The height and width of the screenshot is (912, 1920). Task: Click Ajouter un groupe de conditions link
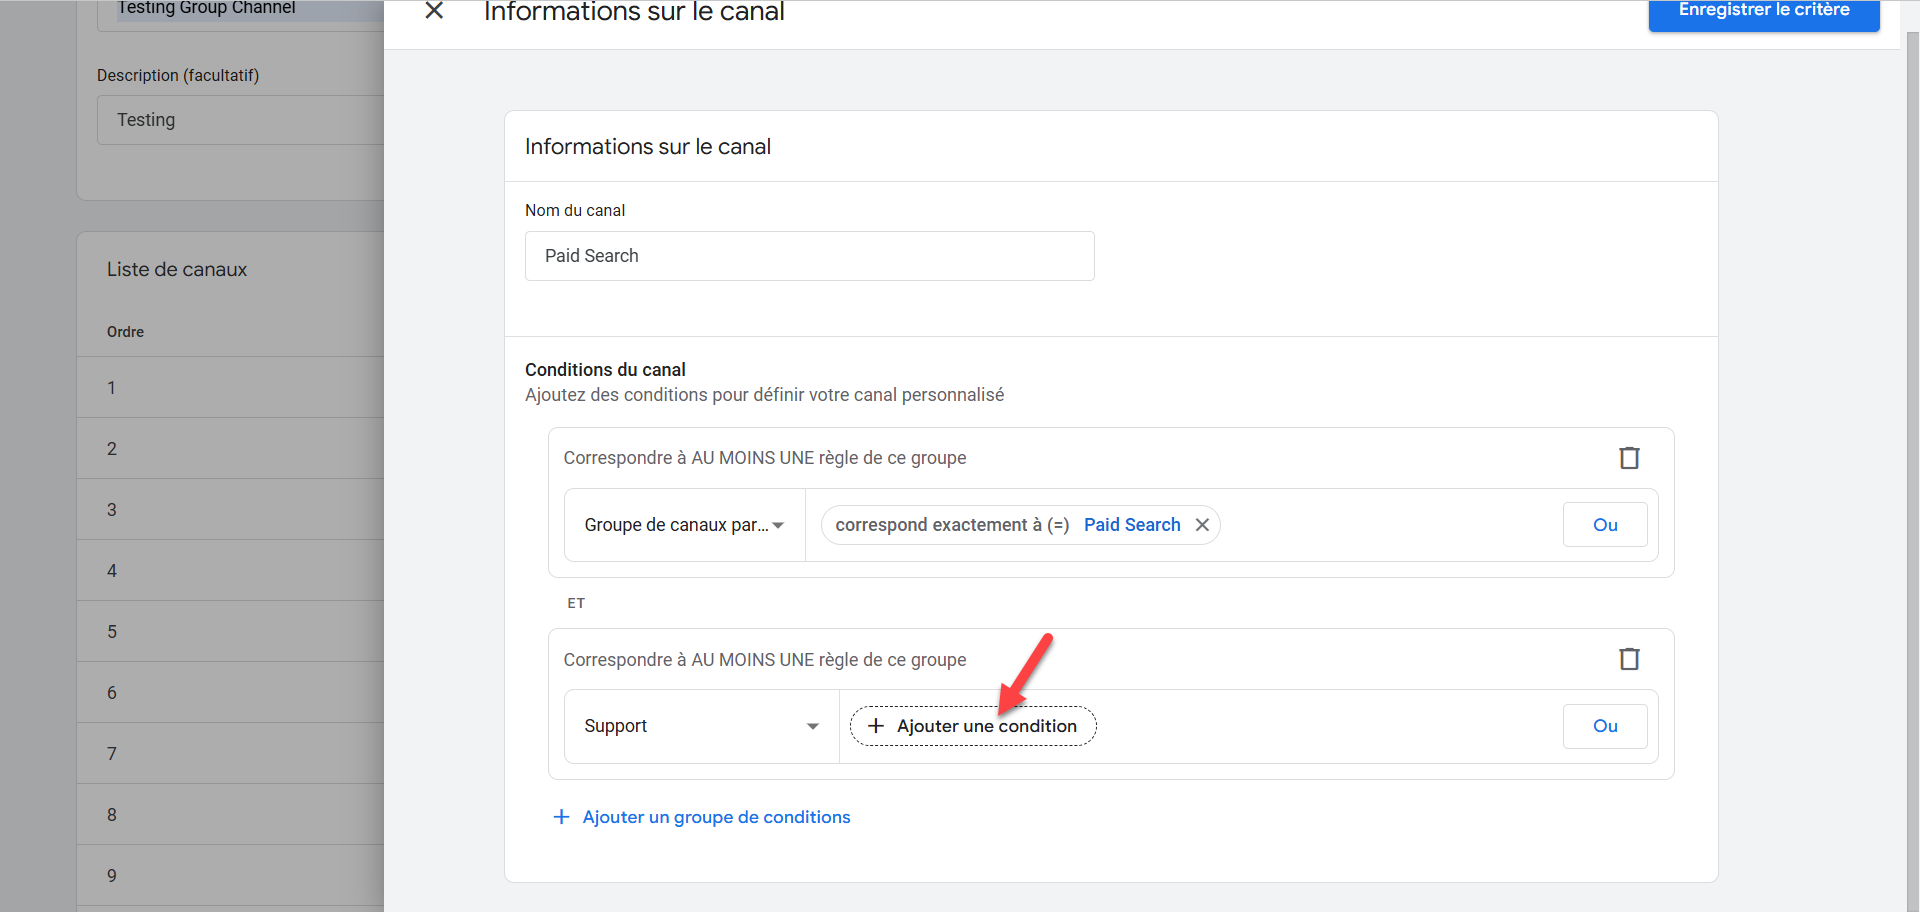coord(716,817)
